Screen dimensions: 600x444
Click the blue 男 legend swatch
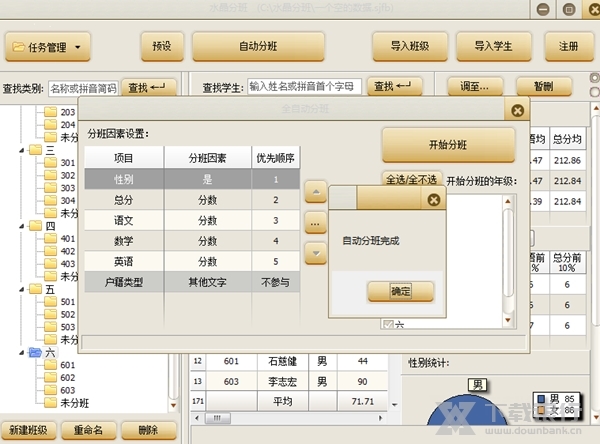click(x=541, y=399)
